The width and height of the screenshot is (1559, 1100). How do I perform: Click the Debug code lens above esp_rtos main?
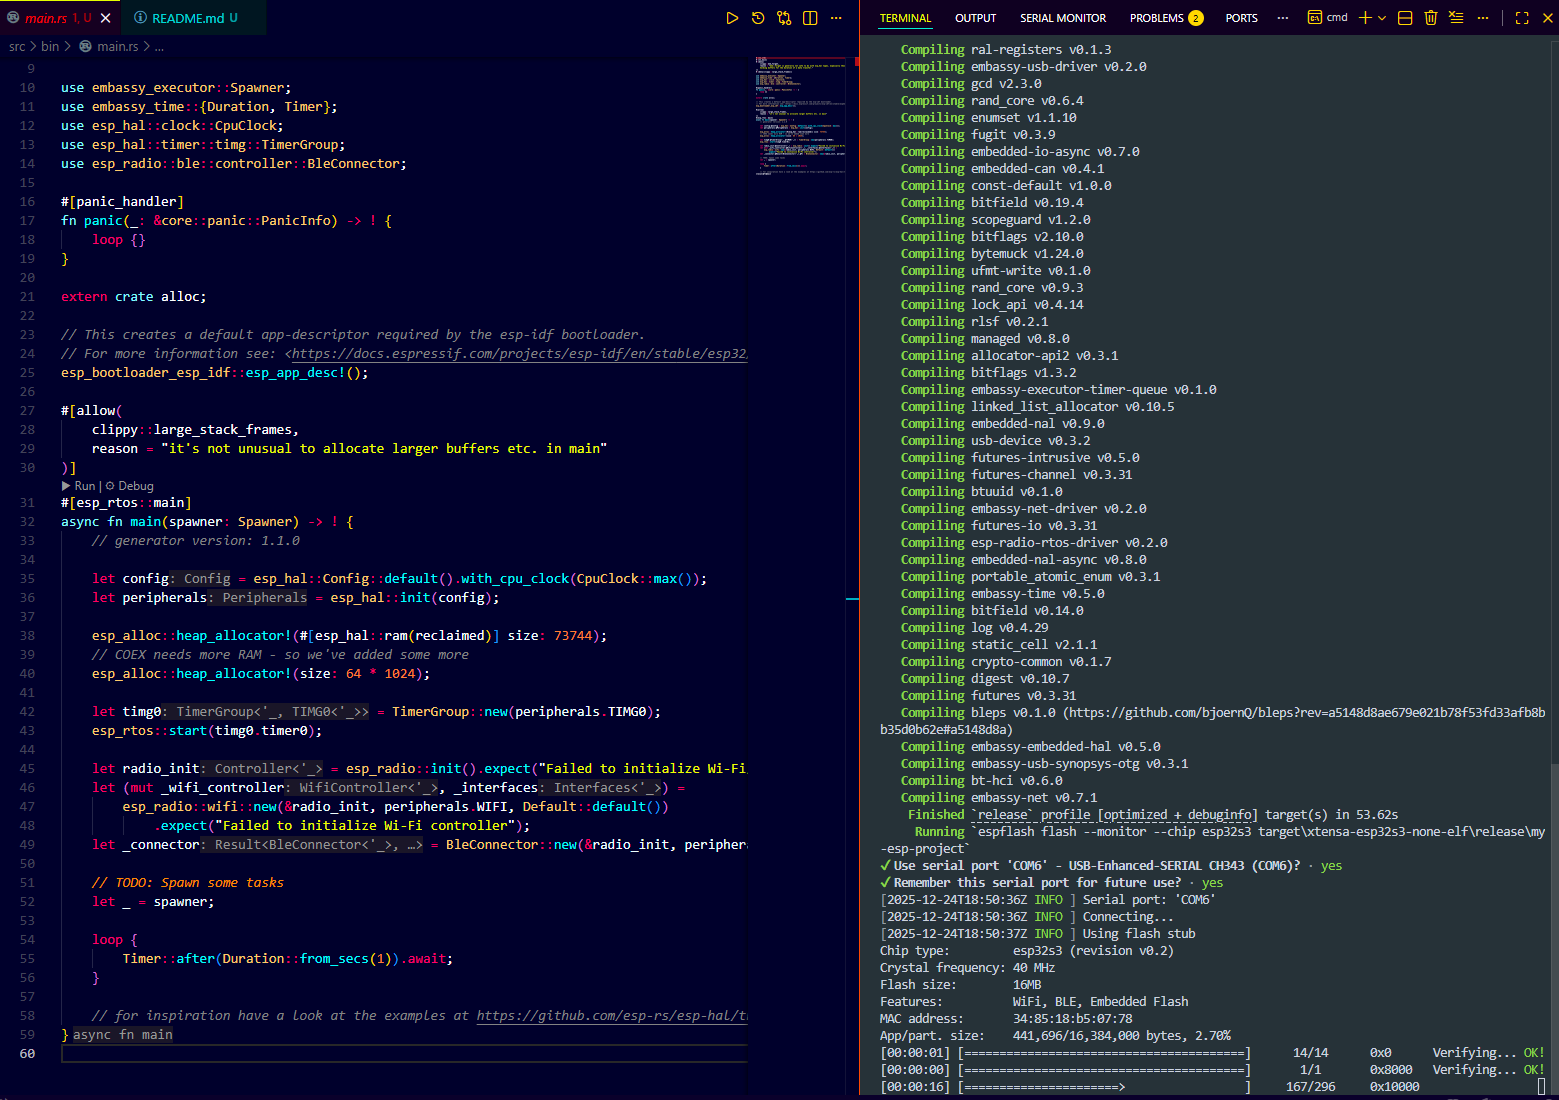130,486
